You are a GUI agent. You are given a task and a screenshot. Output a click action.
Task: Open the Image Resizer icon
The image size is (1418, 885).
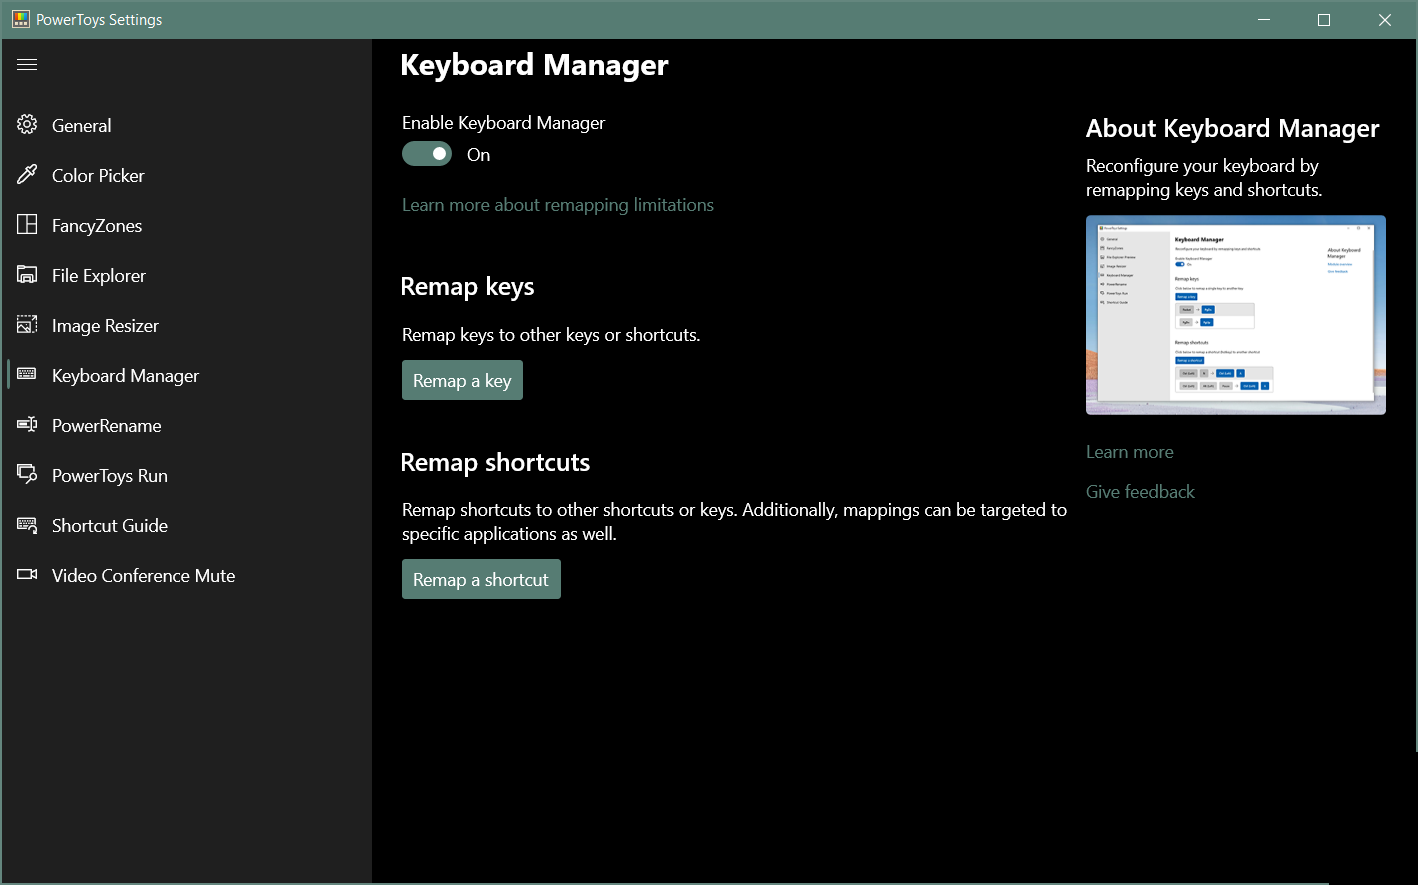(x=27, y=325)
